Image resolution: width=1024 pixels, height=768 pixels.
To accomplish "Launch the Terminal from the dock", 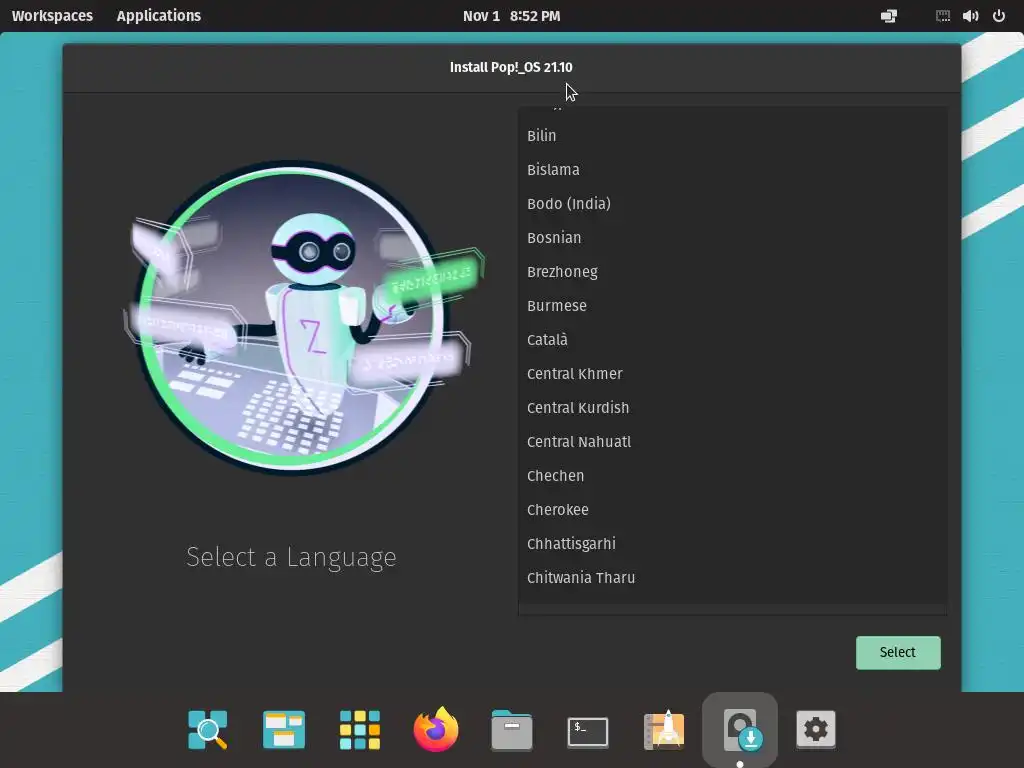I will [x=588, y=731].
